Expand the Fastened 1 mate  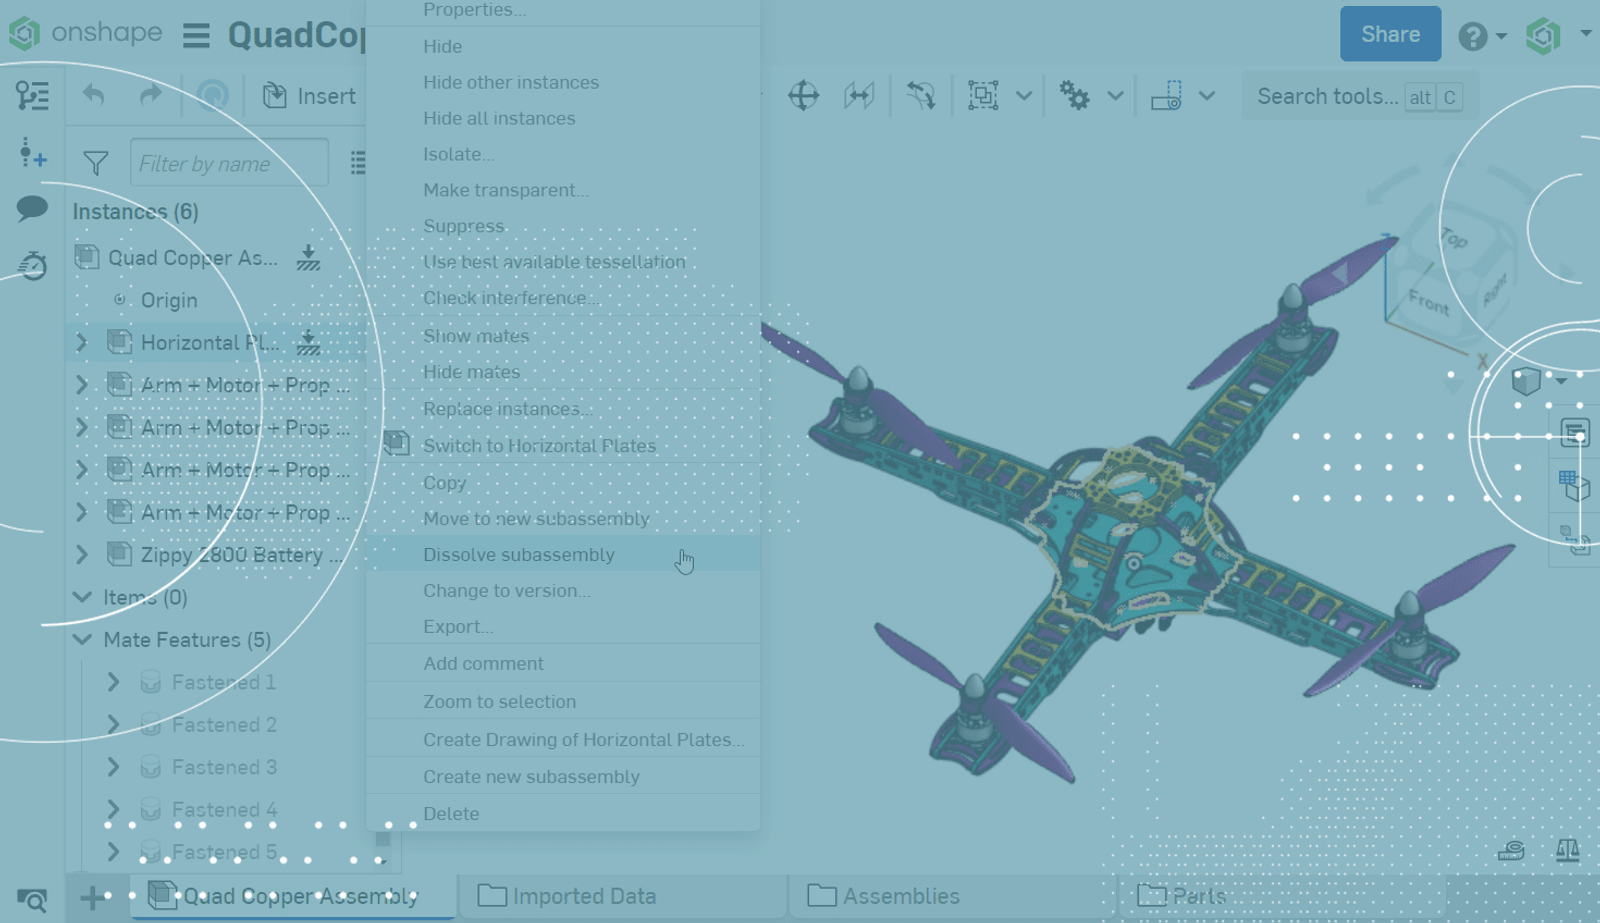pos(113,682)
